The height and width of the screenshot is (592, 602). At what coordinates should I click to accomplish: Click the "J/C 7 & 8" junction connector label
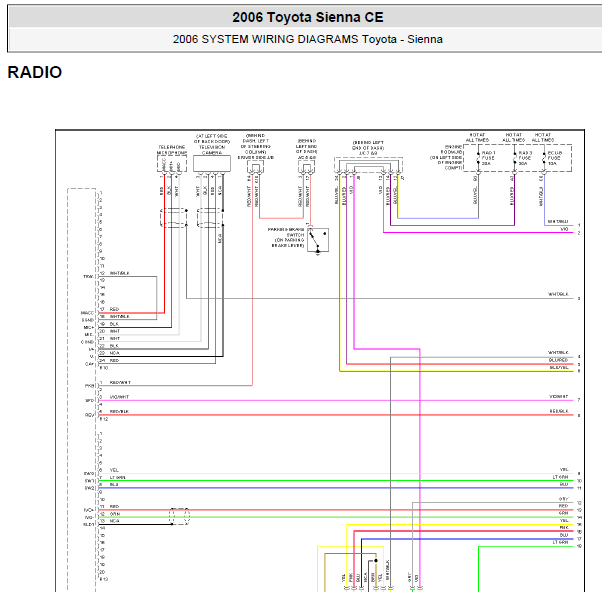tap(368, 153)
